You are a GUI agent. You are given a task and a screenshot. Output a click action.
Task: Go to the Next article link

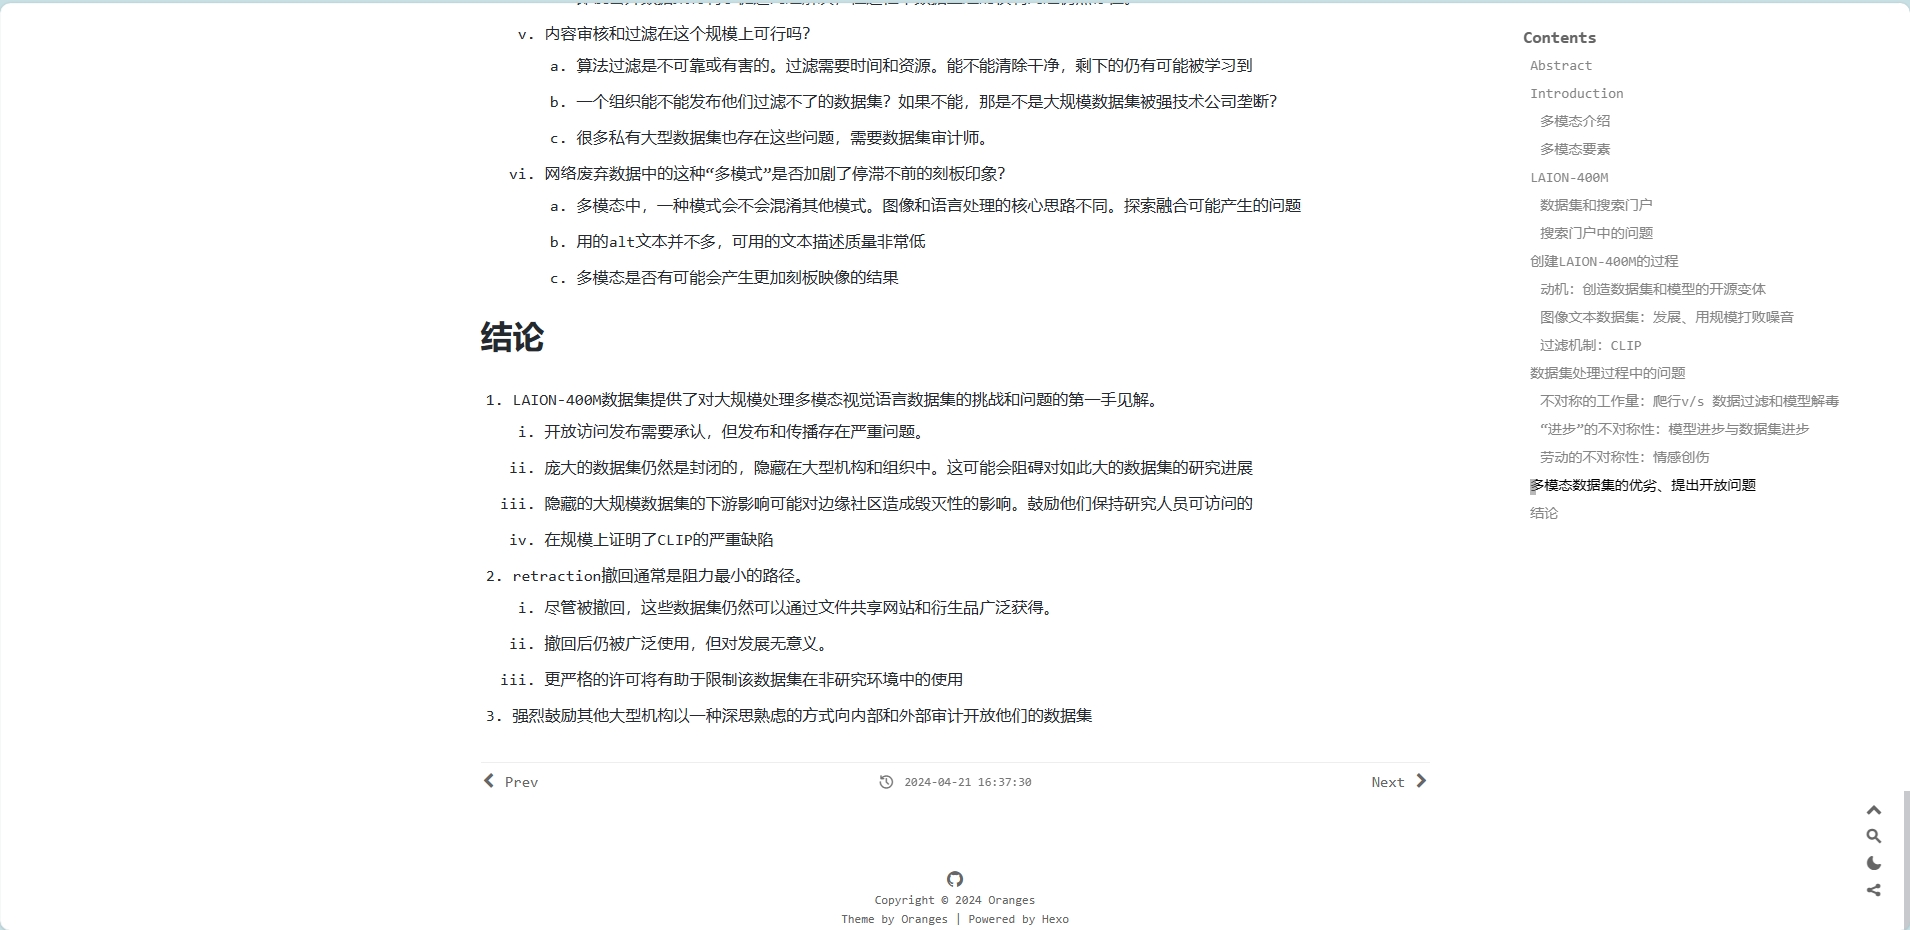1388,782
